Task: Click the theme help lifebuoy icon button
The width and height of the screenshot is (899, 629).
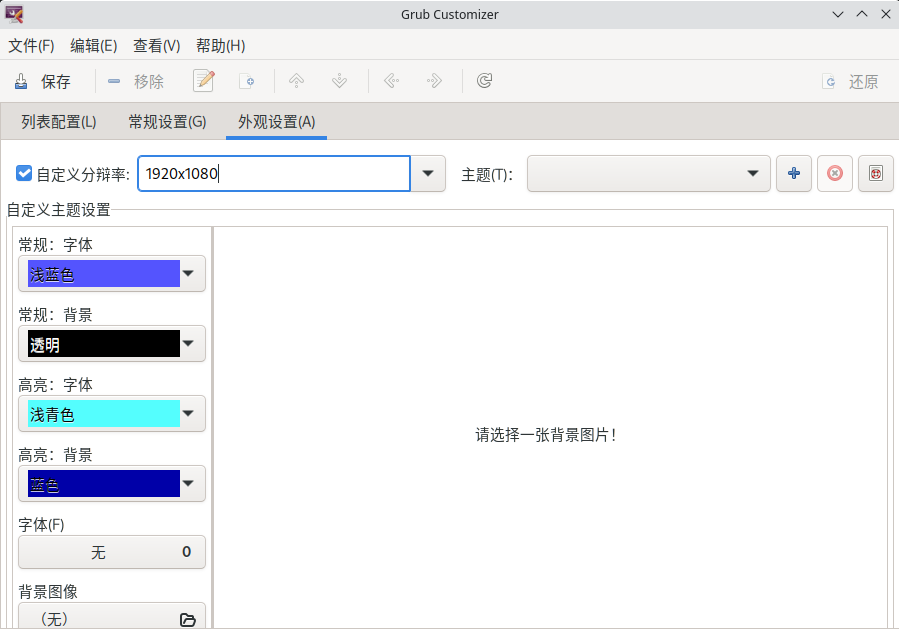Action: point(875,173)
